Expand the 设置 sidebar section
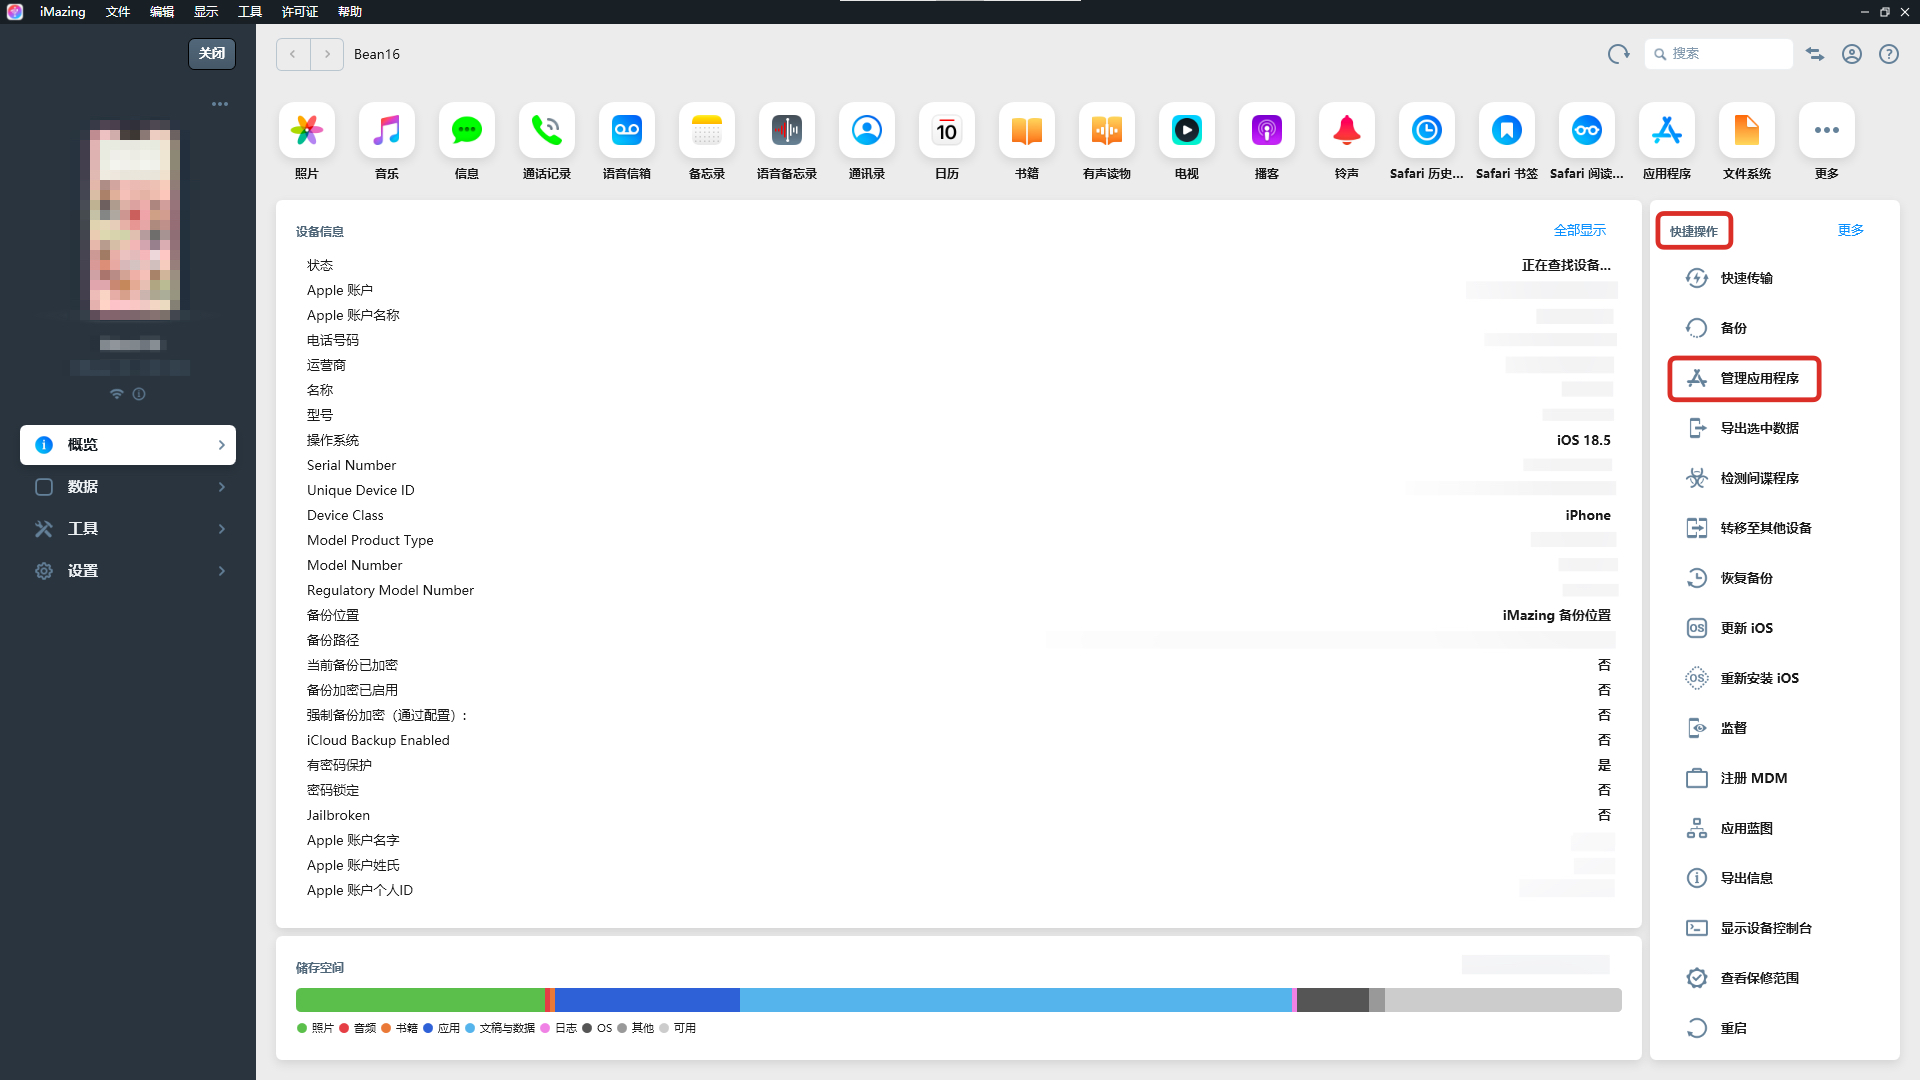 point(128,571)
